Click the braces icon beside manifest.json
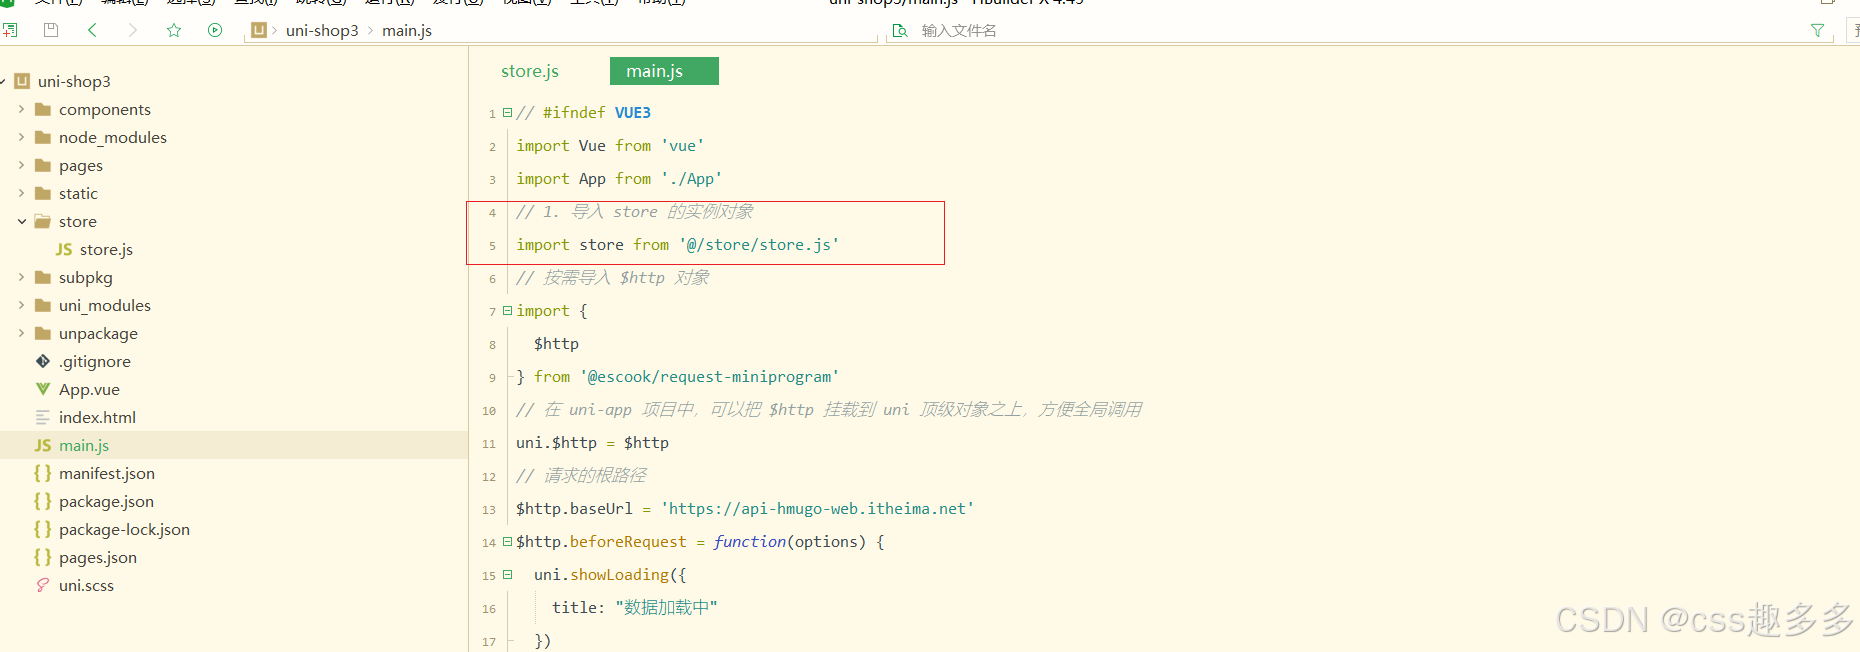The height and width of the screenshot is (652, 1860). 43,473
